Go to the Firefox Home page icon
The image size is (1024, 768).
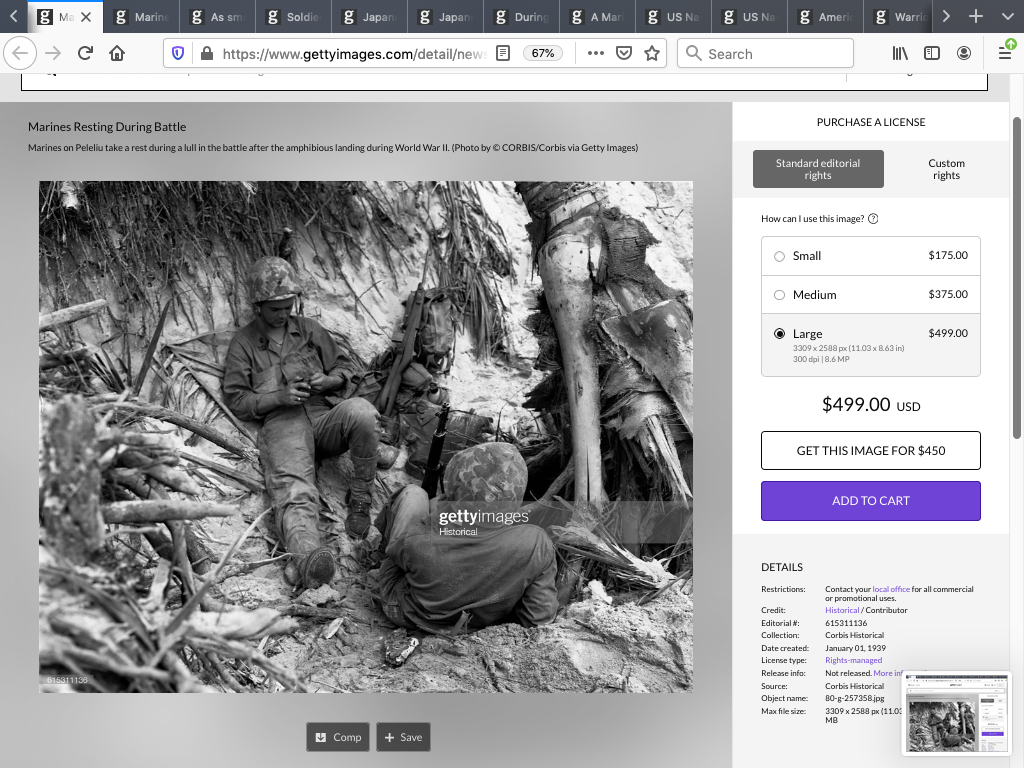coord(117,54)
